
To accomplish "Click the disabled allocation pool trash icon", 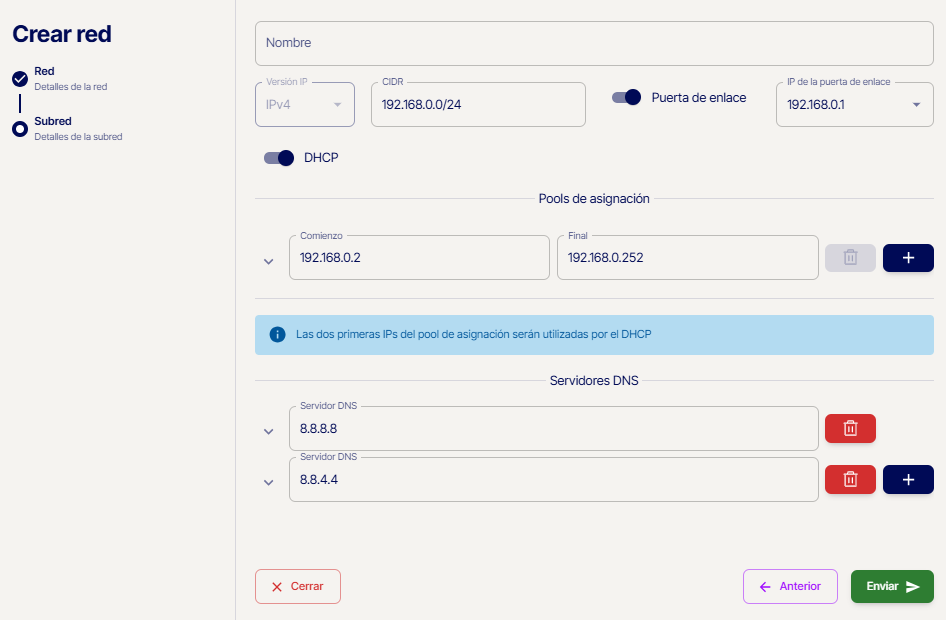I will (x=850, y=258).
